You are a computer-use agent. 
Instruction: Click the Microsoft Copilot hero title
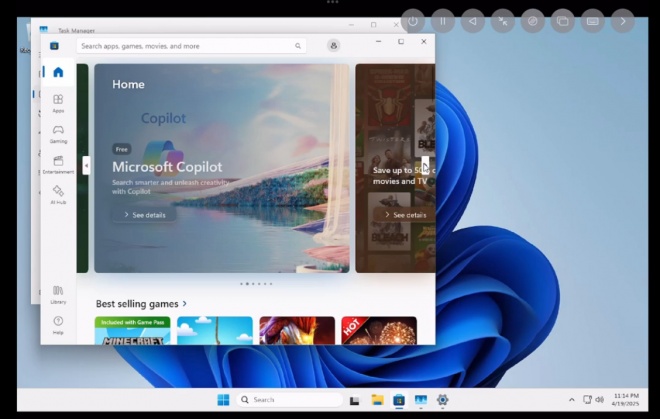coord(167,167)
